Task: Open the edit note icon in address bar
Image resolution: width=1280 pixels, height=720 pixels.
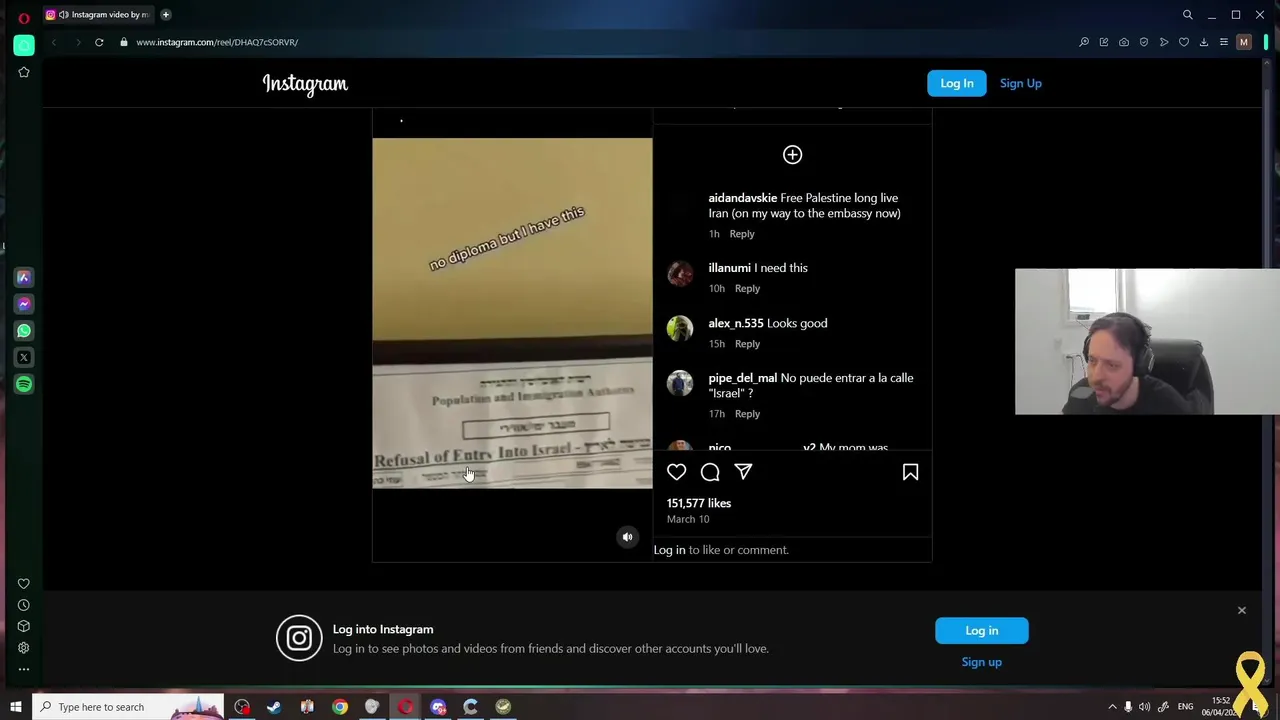Action: point(1104,42)
